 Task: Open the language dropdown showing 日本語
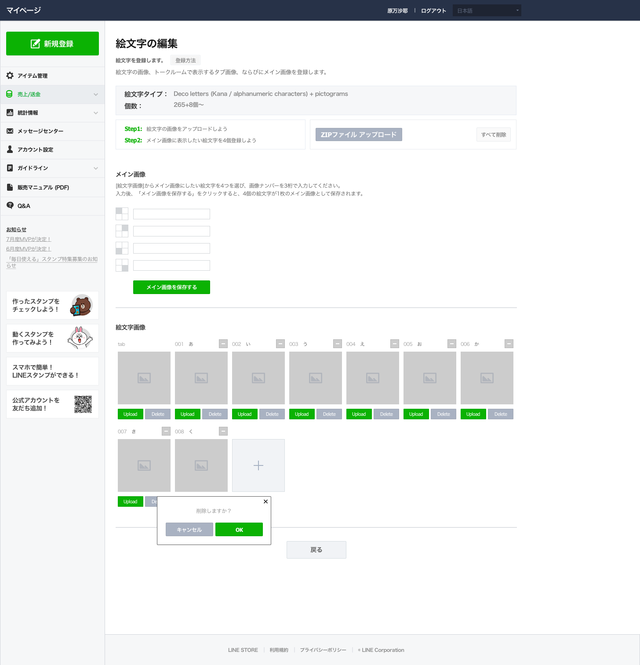pyautogui.click(x=487, y=11)
